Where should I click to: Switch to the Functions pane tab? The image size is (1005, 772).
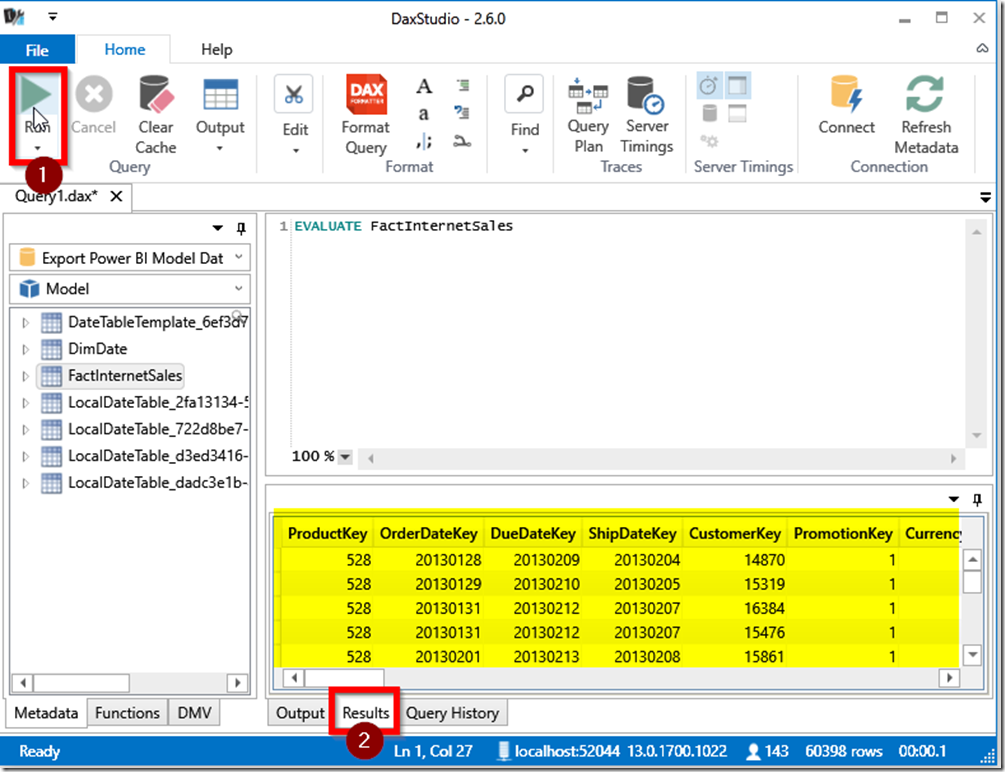tap(127, 712)
